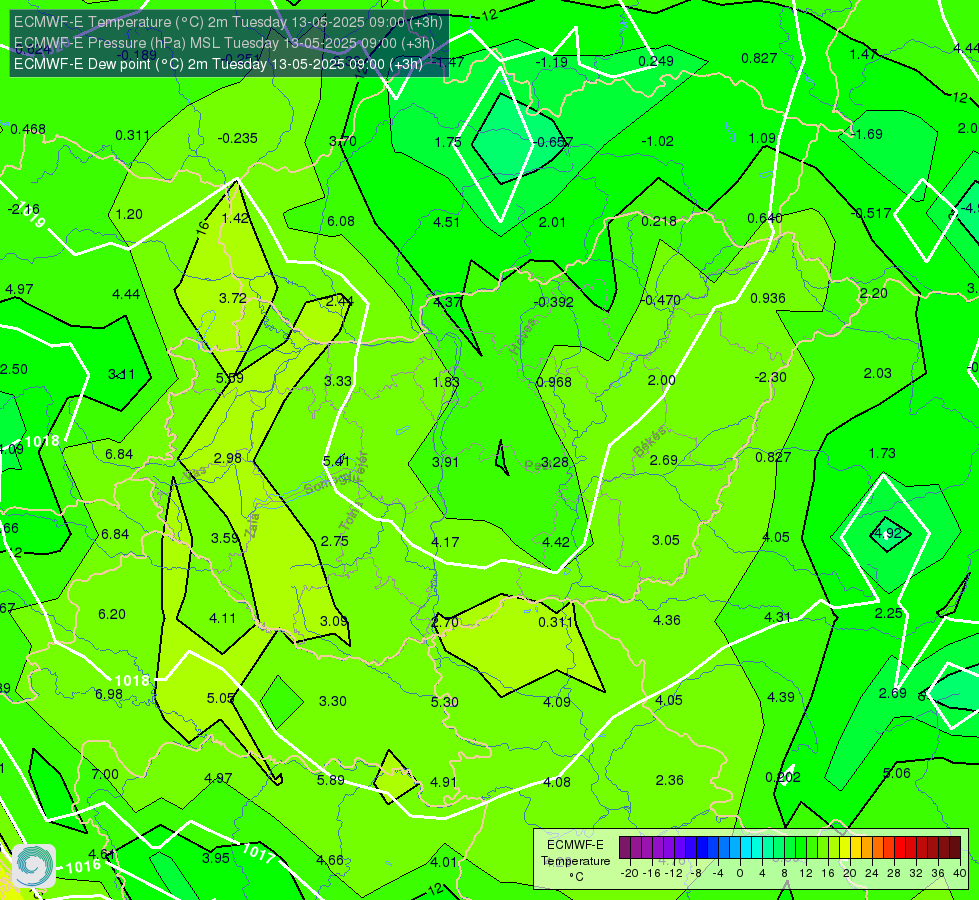This screenshot has width=979, height=900.
Task: Click the dew point value 2.98
Action: pos(227,458)
